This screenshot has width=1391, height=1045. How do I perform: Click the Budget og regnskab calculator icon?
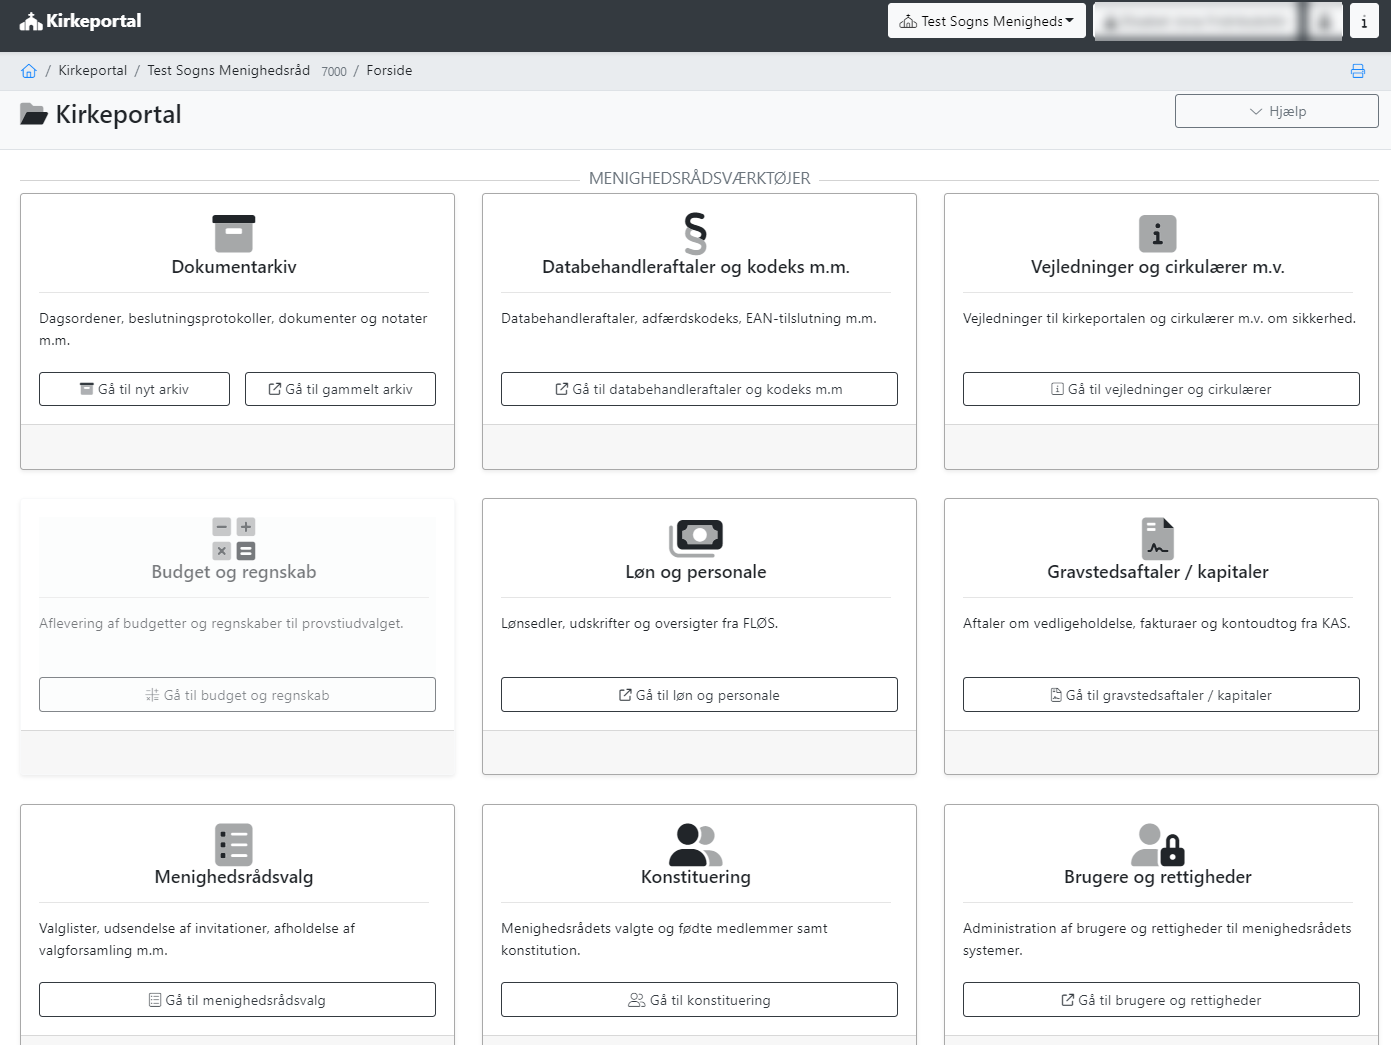click(x=234, y=538)
